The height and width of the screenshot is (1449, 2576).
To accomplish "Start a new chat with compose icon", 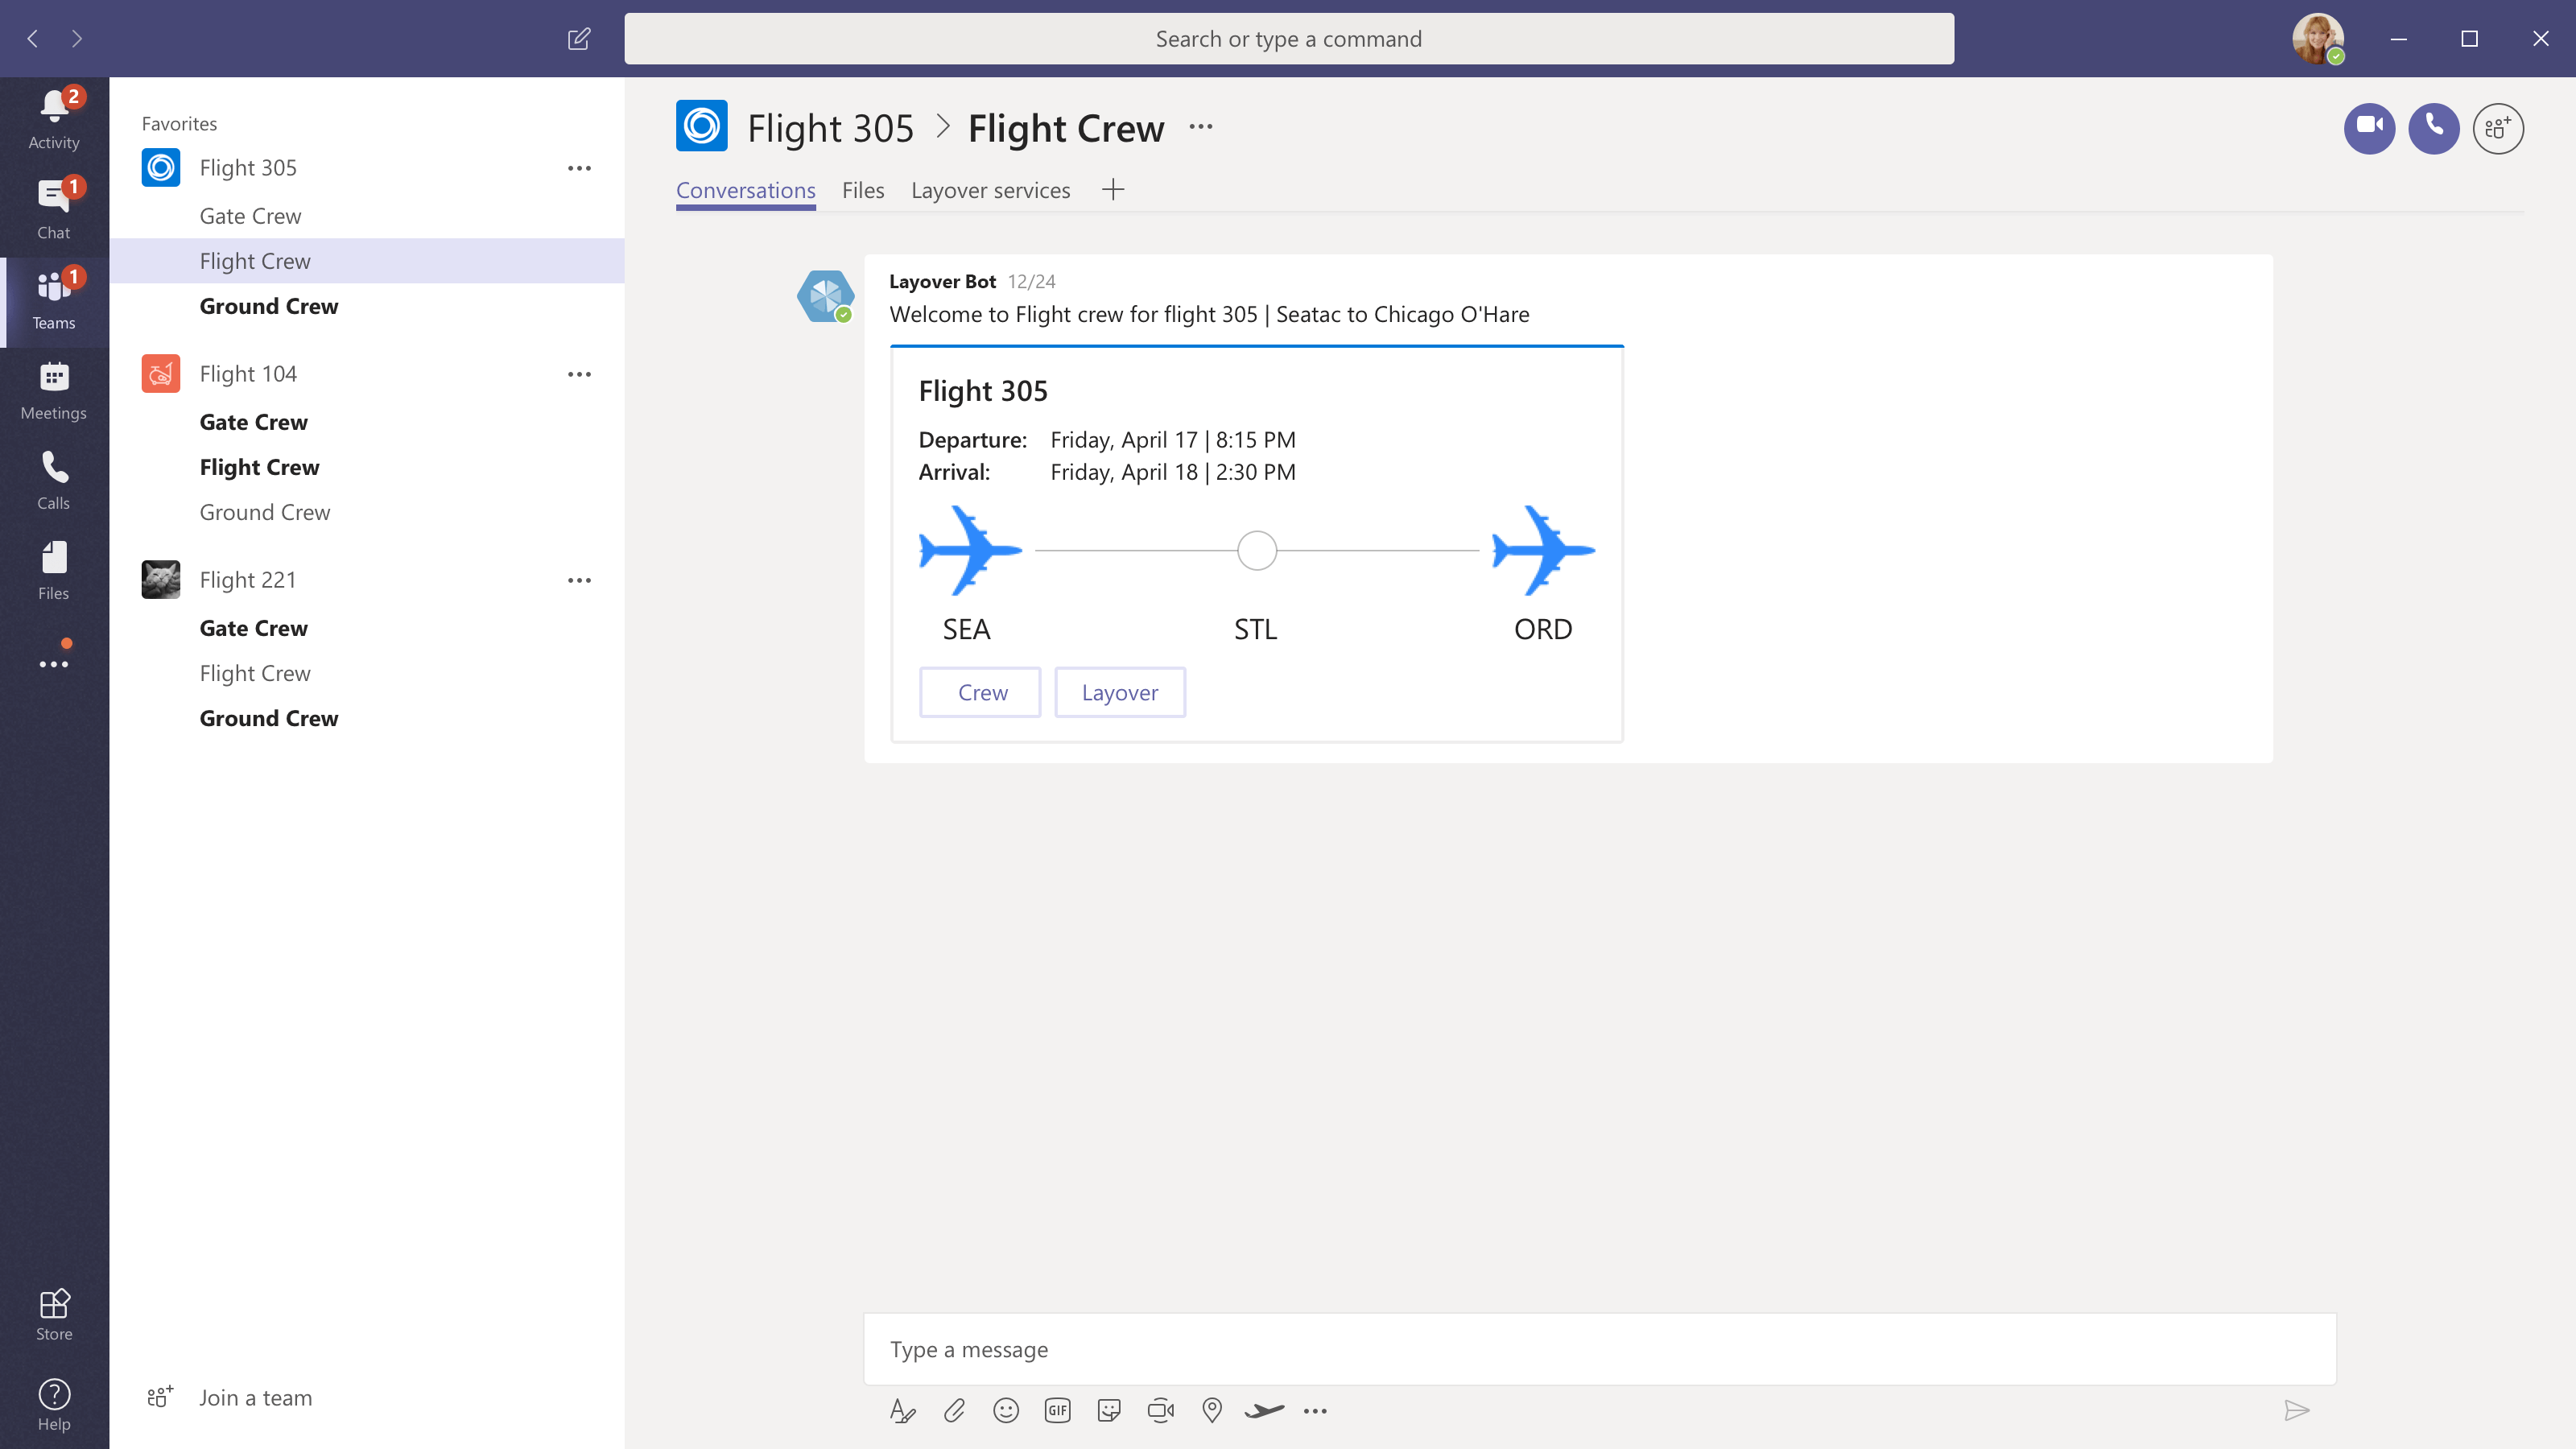I will coord(579,39).
